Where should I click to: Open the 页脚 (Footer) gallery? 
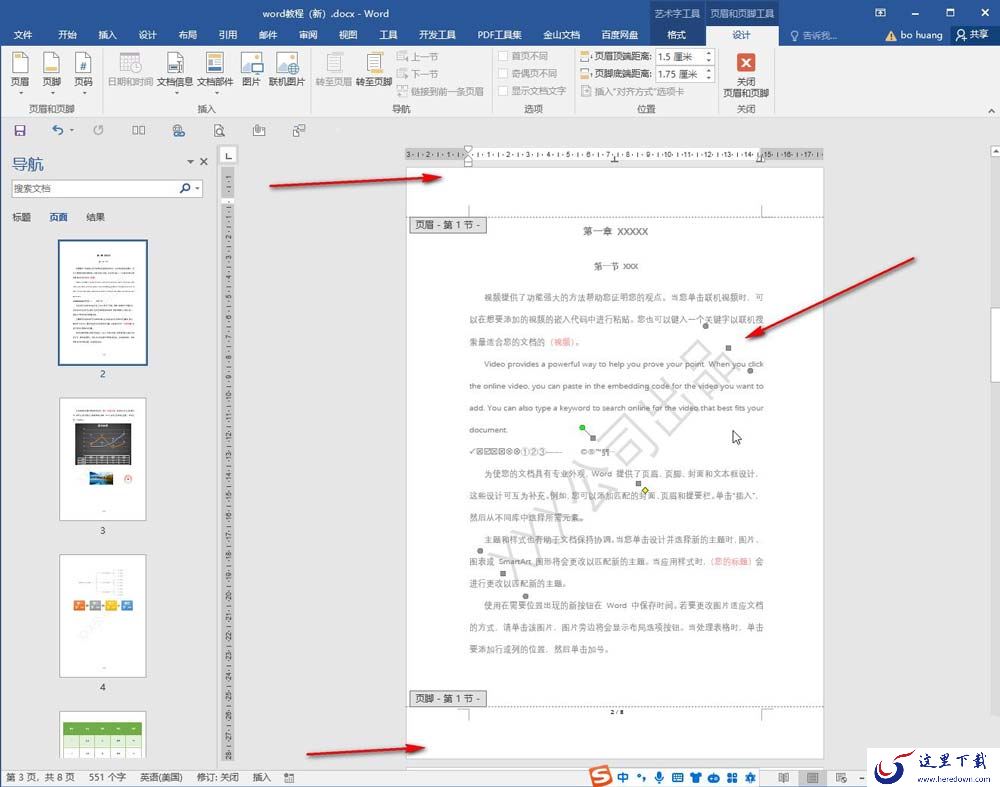coord(51,71)
